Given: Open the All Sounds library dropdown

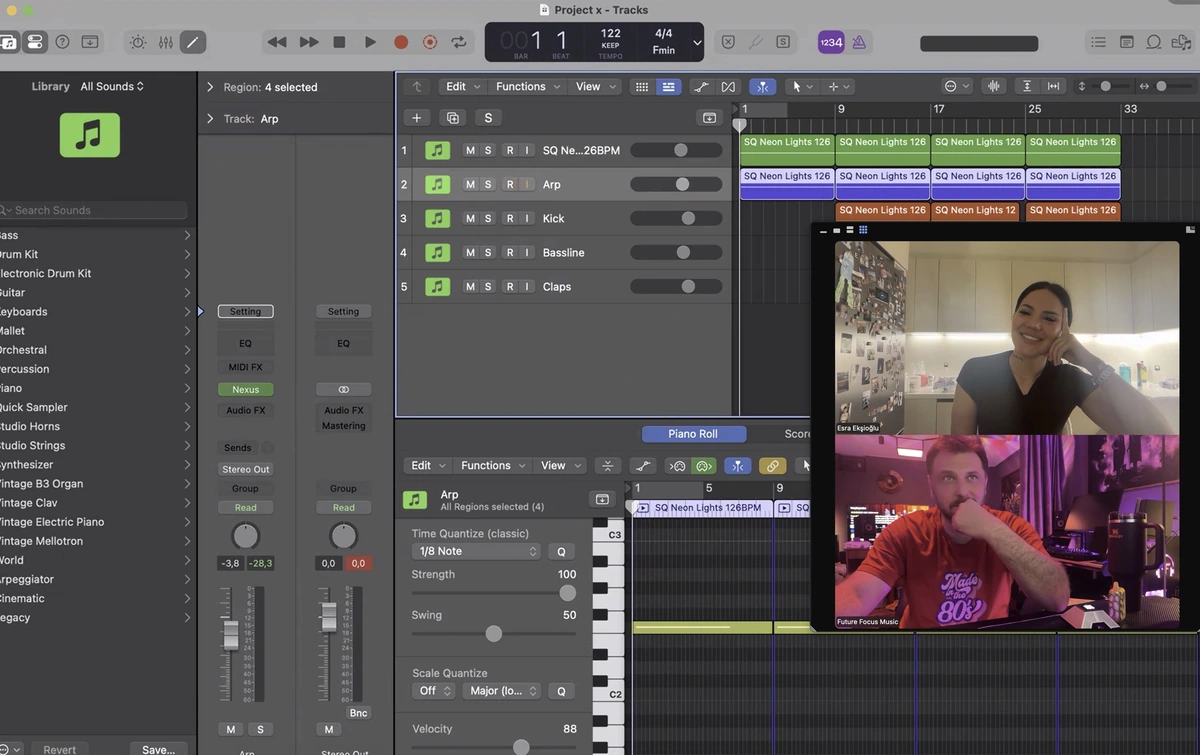Looking at the screenshot, I should click(x=112, y=87).
